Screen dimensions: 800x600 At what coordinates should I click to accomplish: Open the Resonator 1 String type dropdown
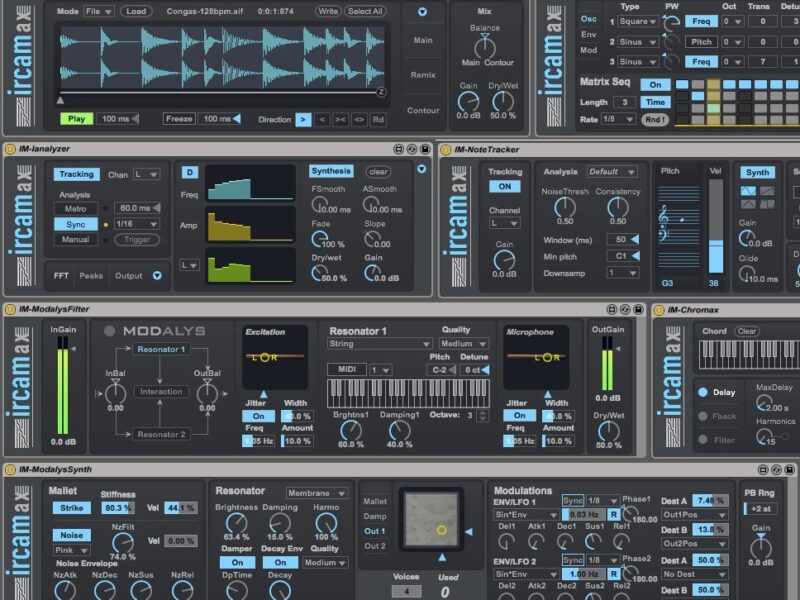(x=379, y=344)
